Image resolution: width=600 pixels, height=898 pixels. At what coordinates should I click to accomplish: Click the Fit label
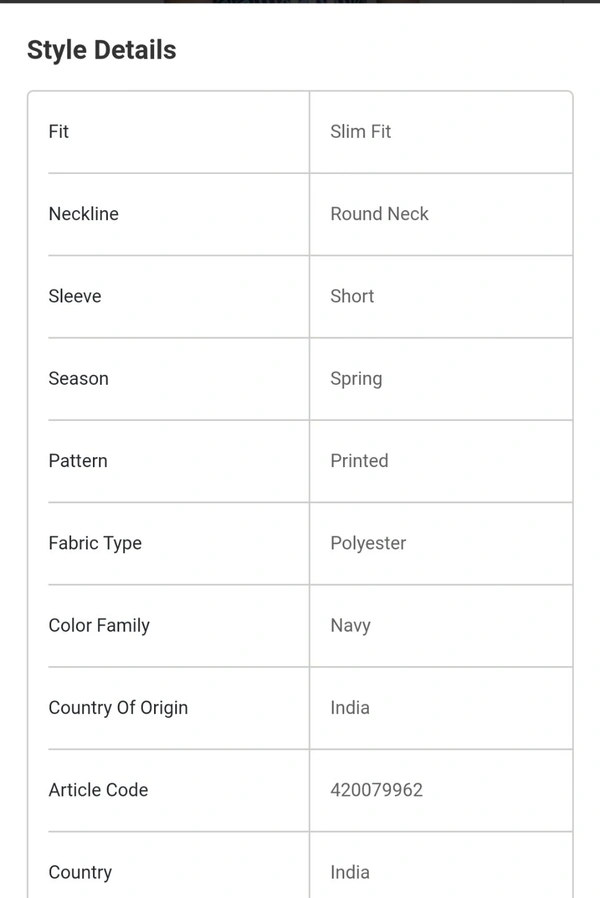click(x=58, y=132)
